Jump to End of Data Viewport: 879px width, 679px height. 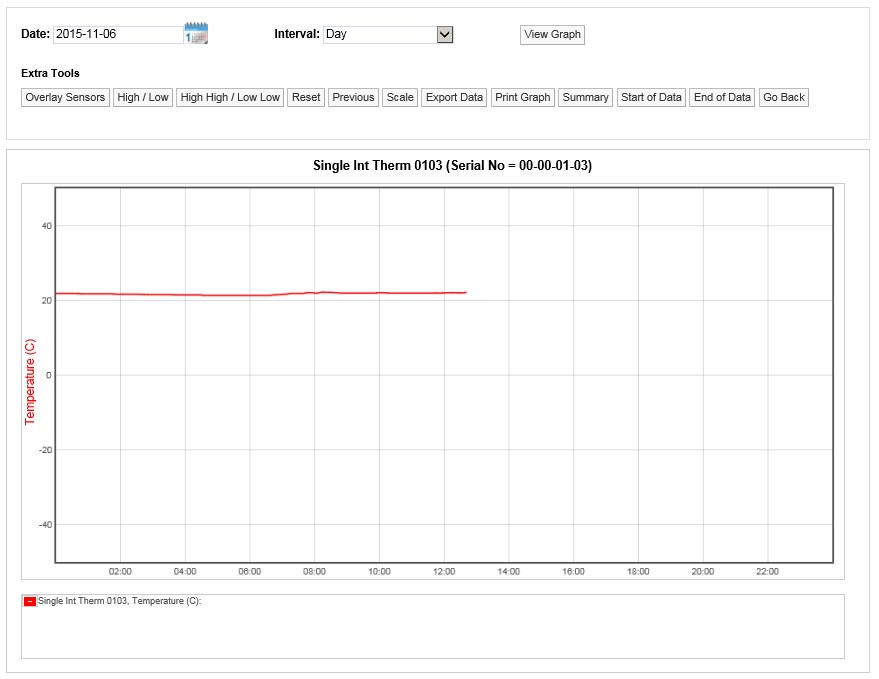(x=722, y=97)
